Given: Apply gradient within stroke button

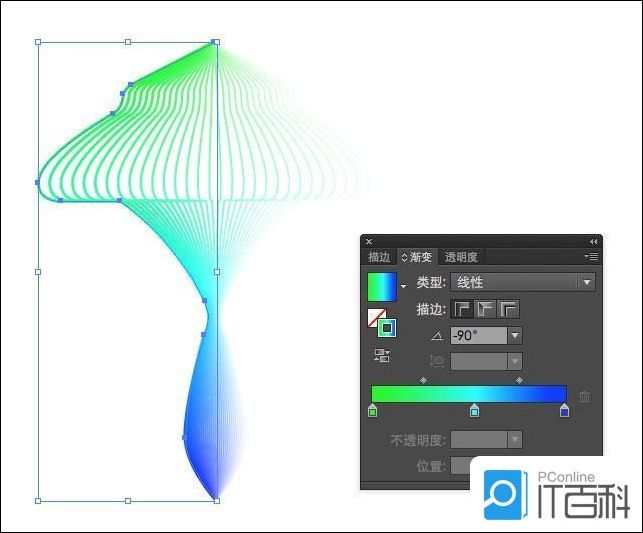Looking at the screenshot, I should pos(462,309).
